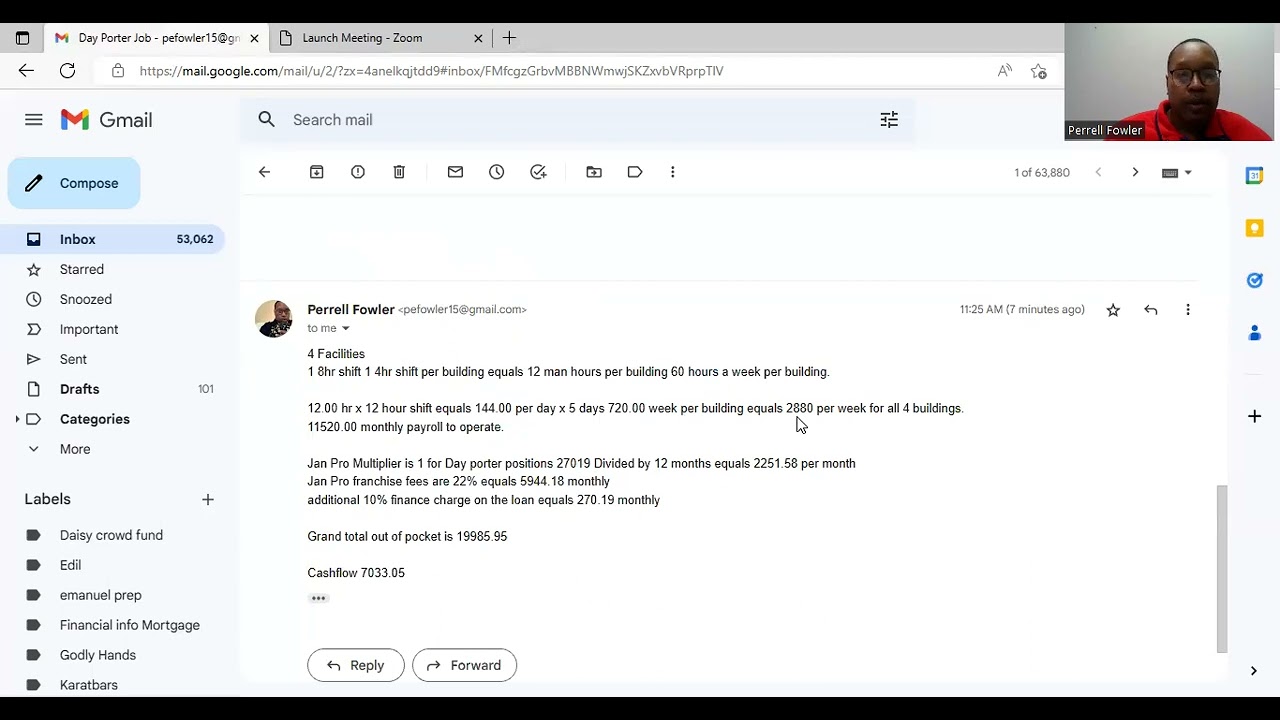Click the message pane vertical scrollbar
1280x720 pixels.
[x=1221, y=568]
